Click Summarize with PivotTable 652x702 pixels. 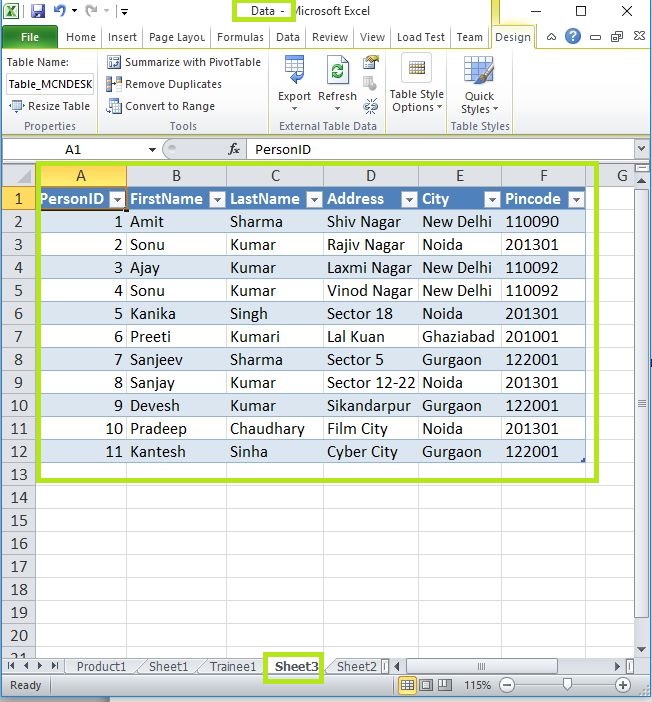point(184,62)
